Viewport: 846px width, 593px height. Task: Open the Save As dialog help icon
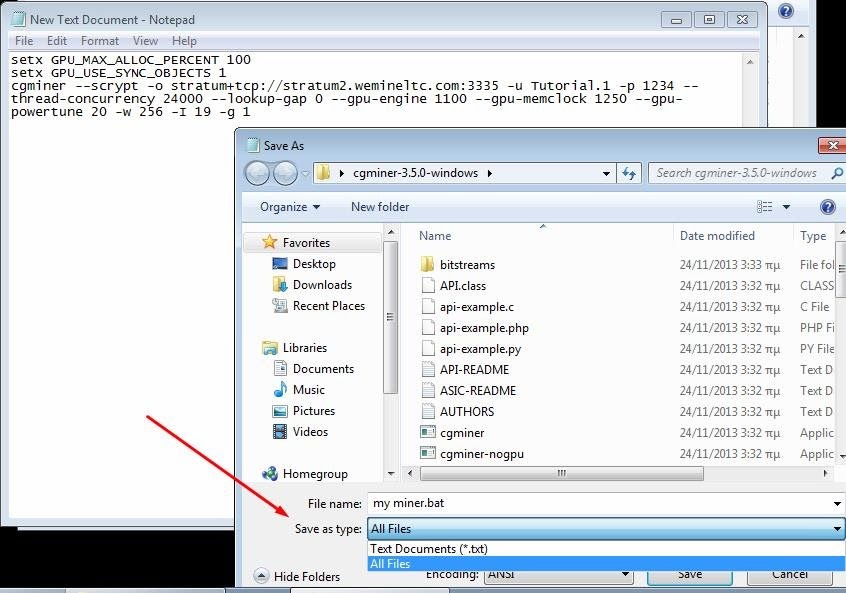tap(828, 207)
